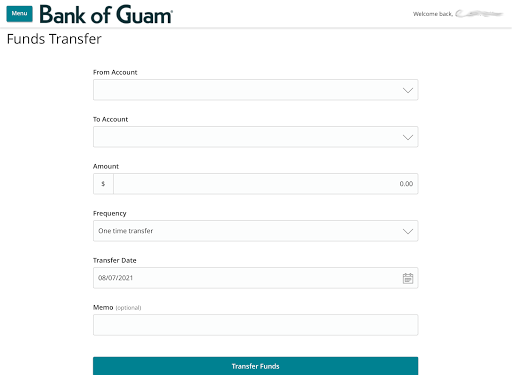Expand the To Account dropdown

click(255, 137)
